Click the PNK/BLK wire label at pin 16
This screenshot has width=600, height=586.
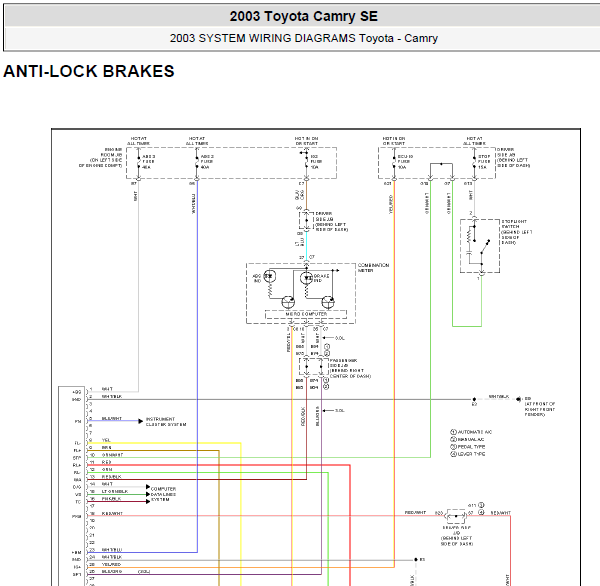(x=111, y=499)
